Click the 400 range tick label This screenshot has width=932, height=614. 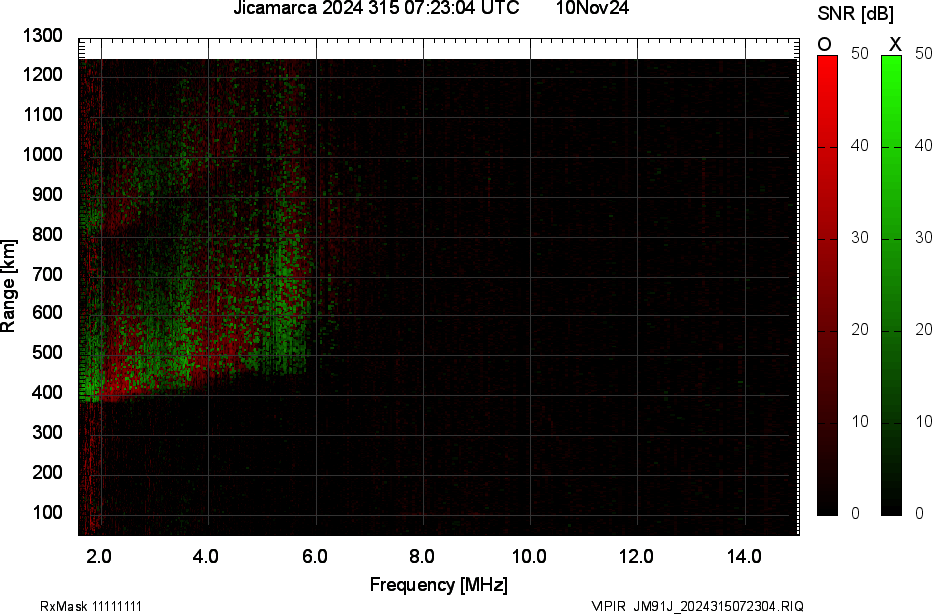click(45, 393)
